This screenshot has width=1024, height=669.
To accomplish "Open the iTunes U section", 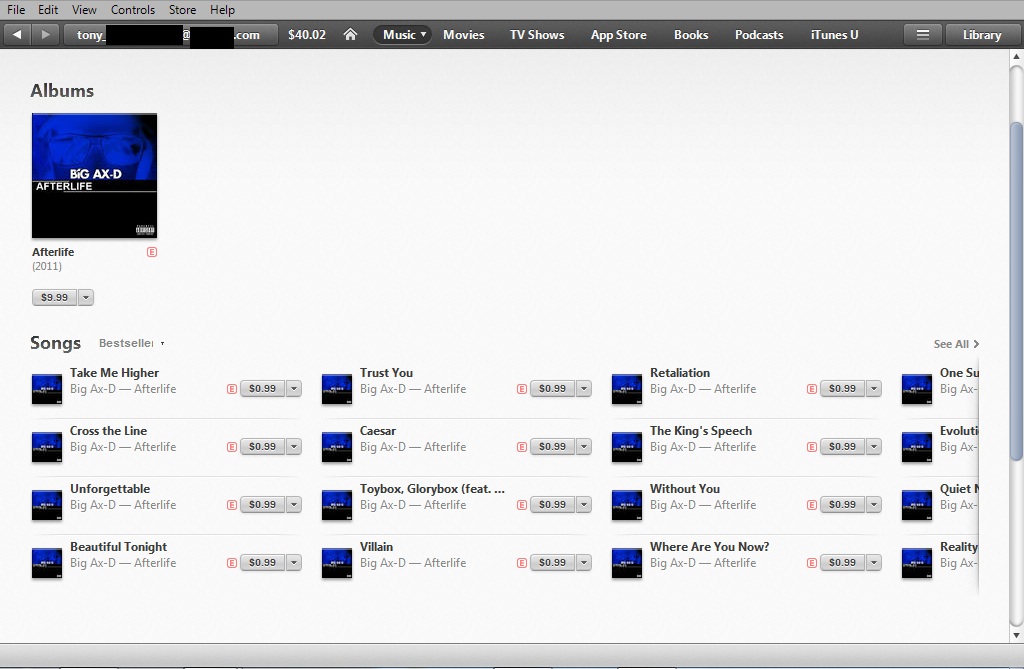I will (x=835, y=35).
